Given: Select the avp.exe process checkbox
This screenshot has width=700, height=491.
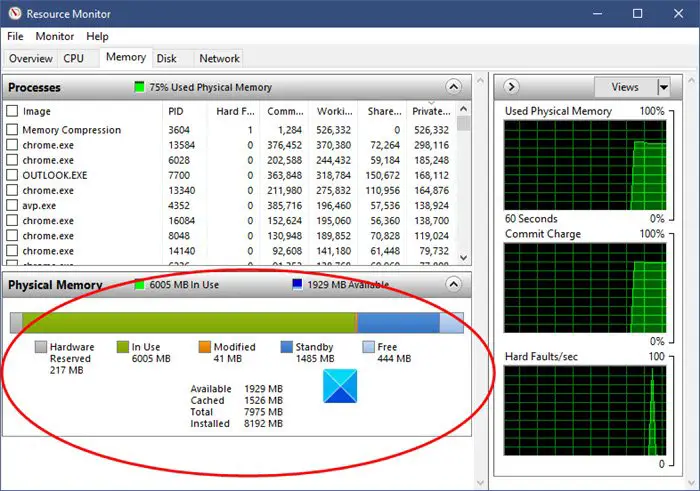Looking at the screenshot, I should 12,205.
